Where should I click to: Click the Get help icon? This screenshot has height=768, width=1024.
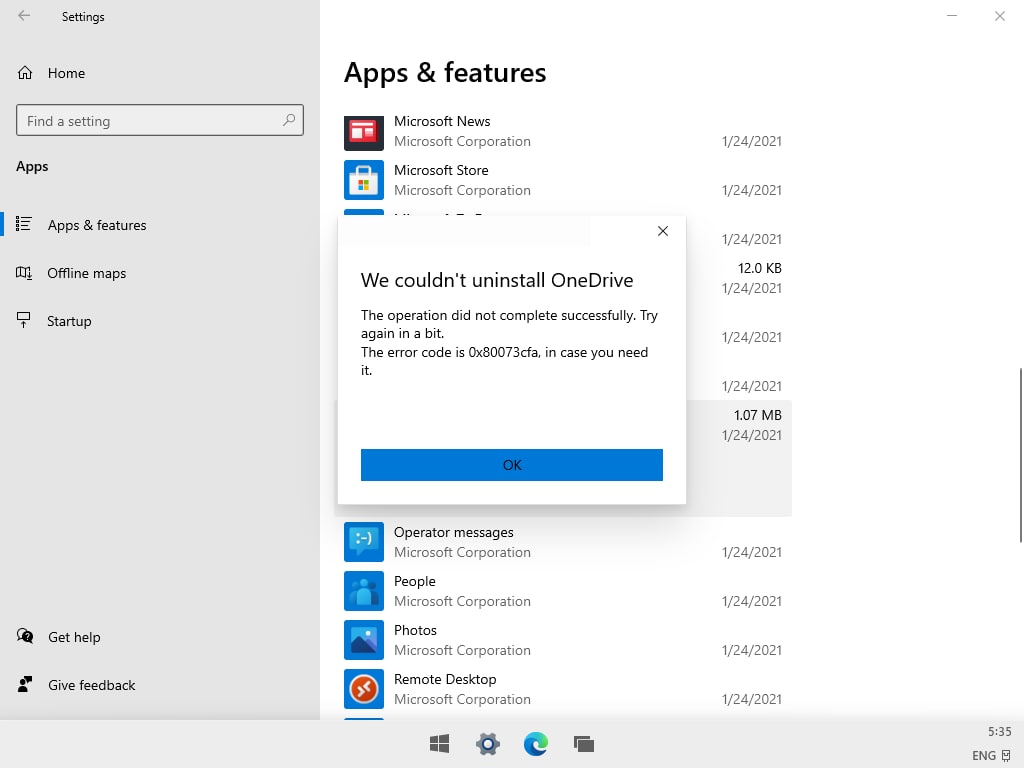click(25, 636)
